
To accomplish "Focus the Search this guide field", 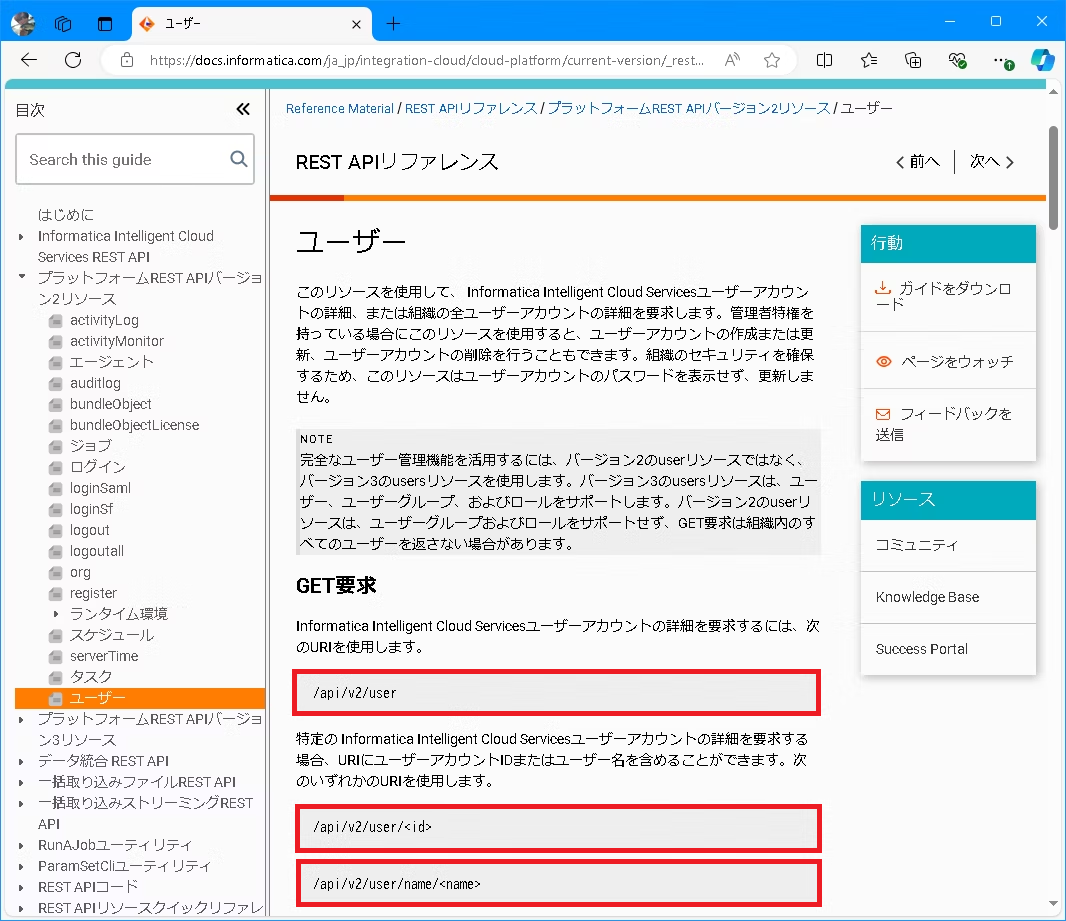I will tap(135, 159).
